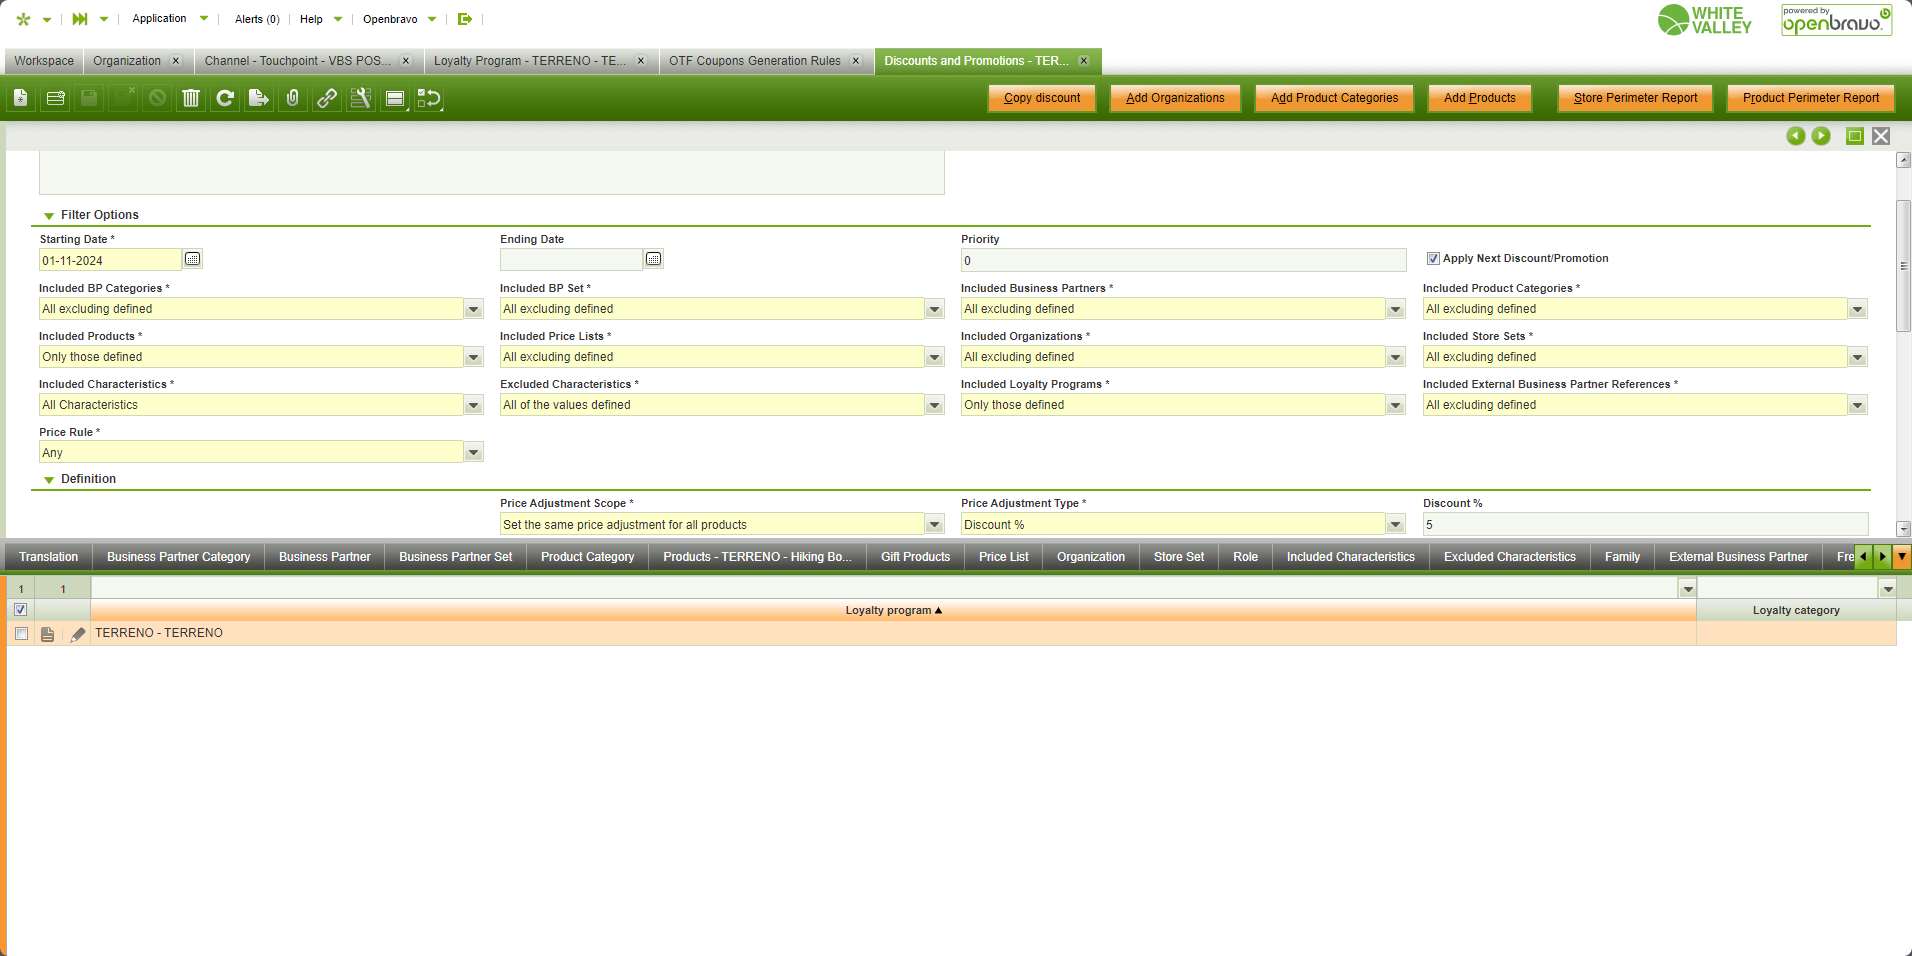Viewport: 1912px width, 956px height.
Task: Toggle the form/grid view icon
Action: click(395, 98)
